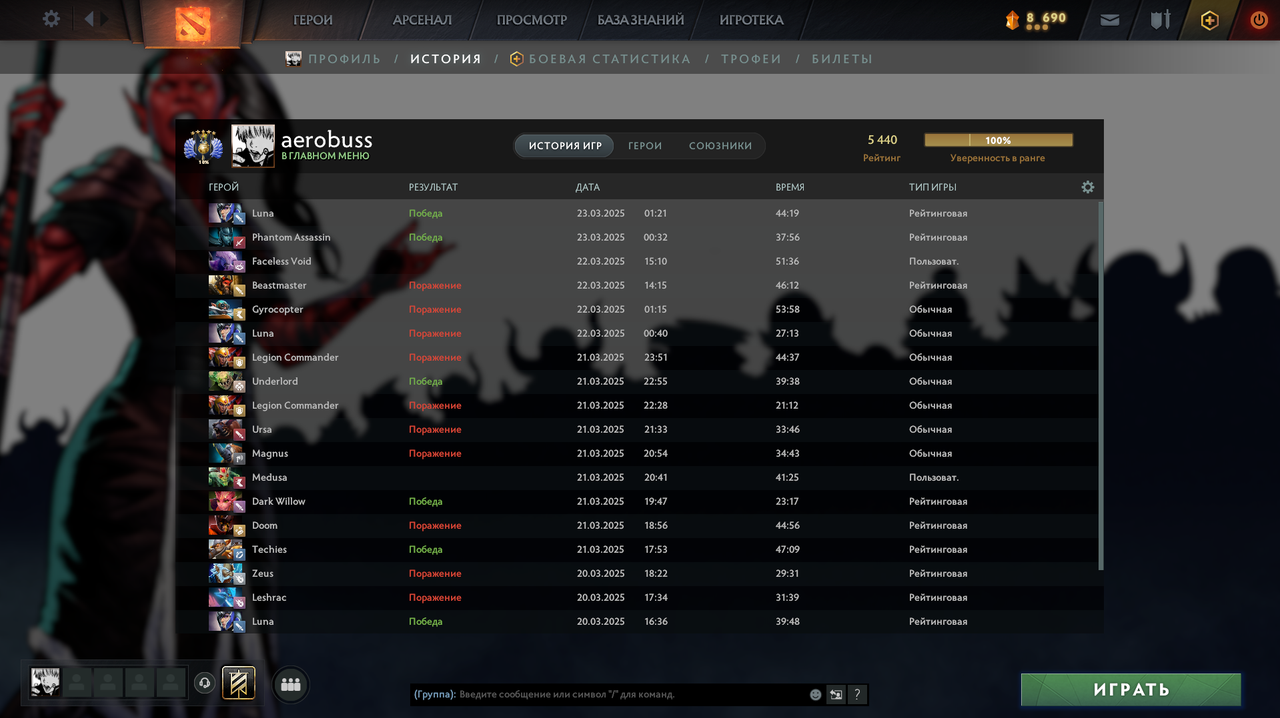Open the ГЕРОИ top menu
This screenshot has width=1280, height=718.
tap(313, 20)
